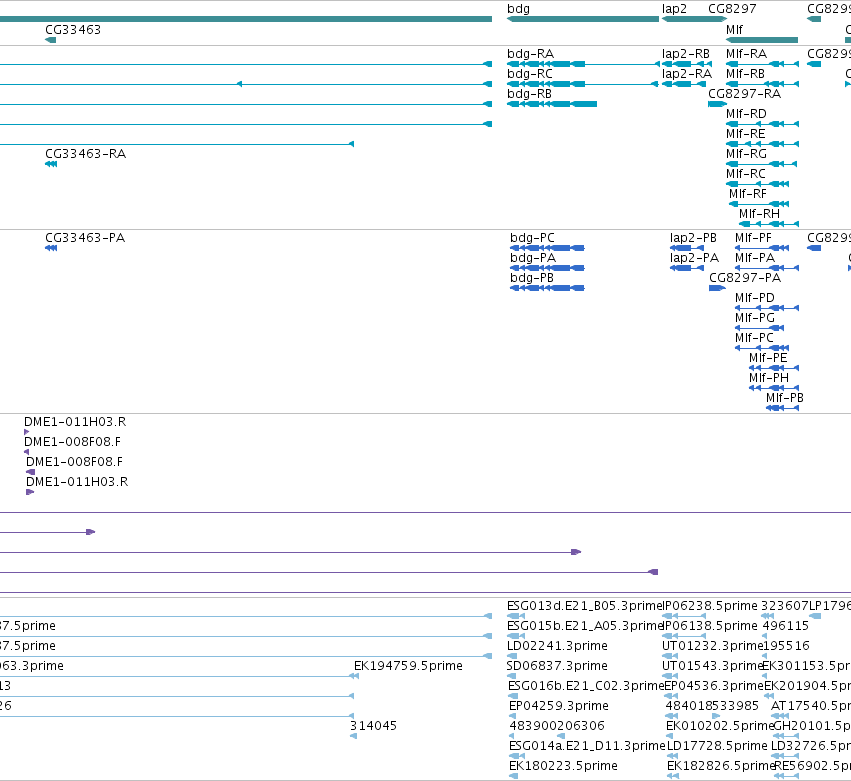This screenshot has width=851, height=781.
Task: Open EST UT01543.3prime
Action: (x=713, y=666)
